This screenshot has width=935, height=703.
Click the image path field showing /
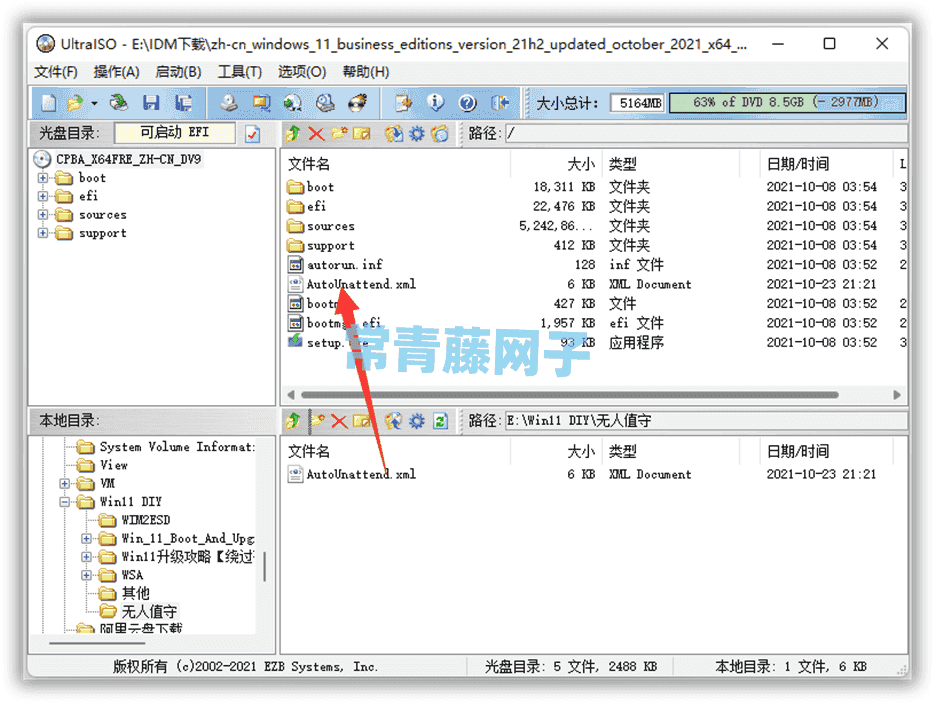(x=706, y=134)
